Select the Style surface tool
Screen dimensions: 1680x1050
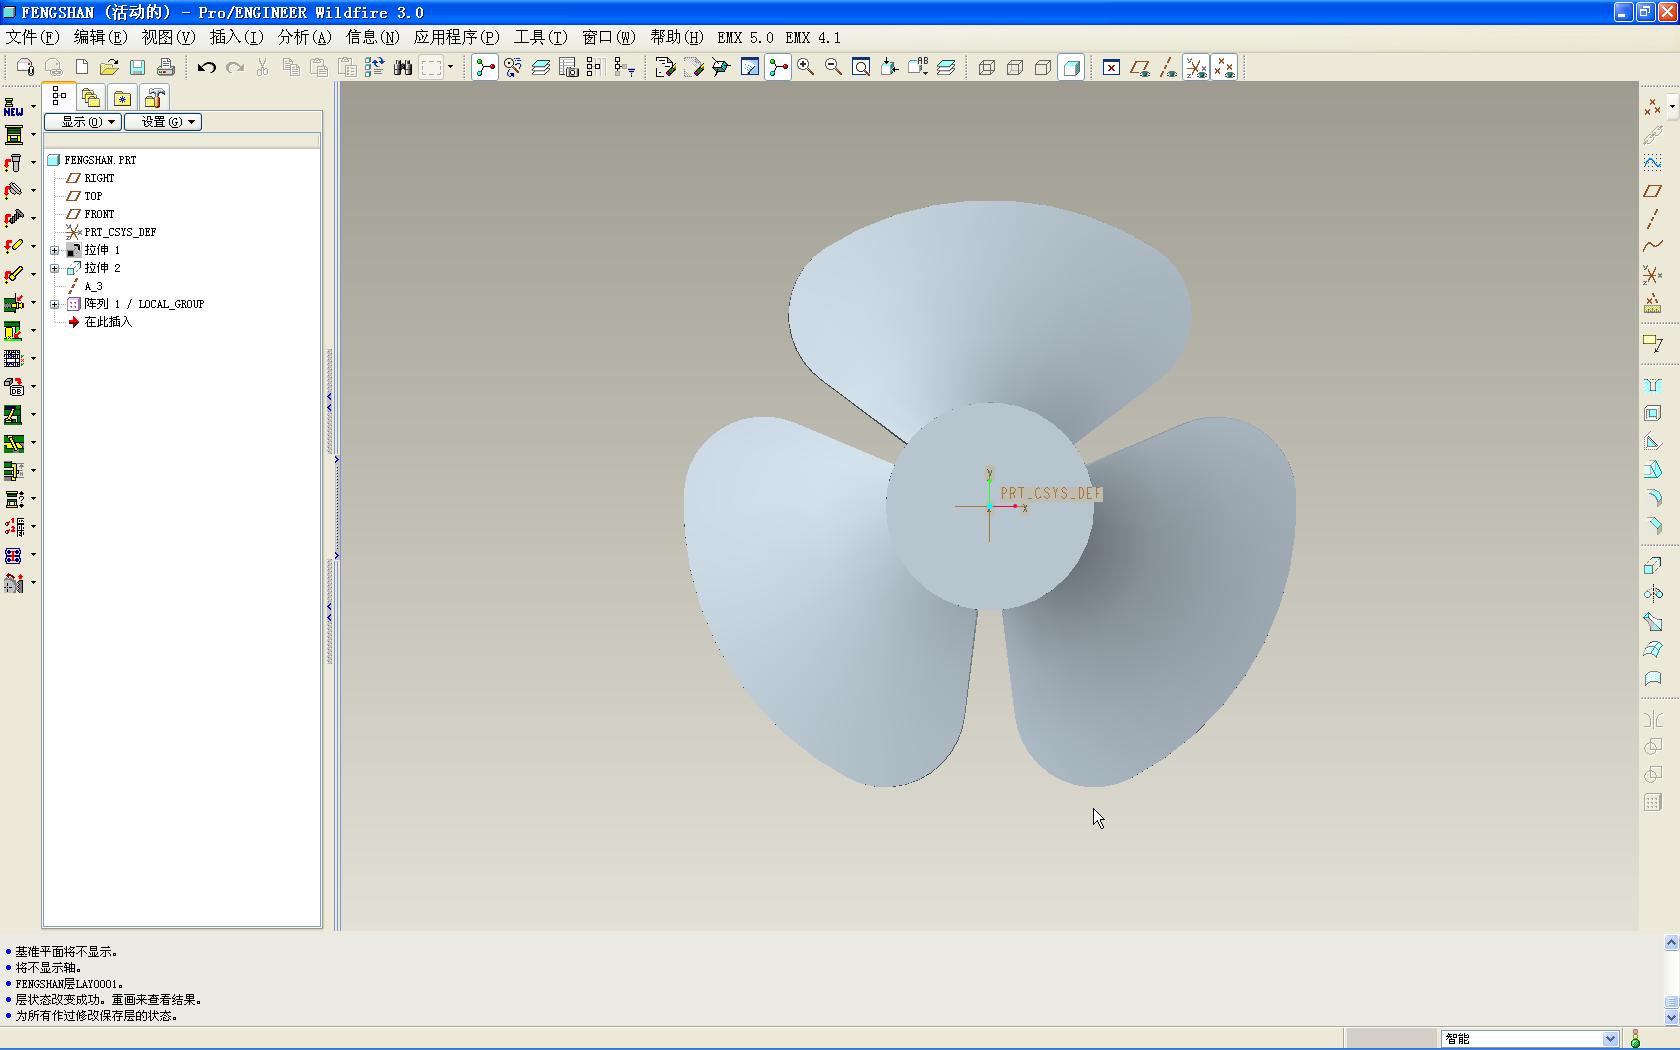[1652, 678]
